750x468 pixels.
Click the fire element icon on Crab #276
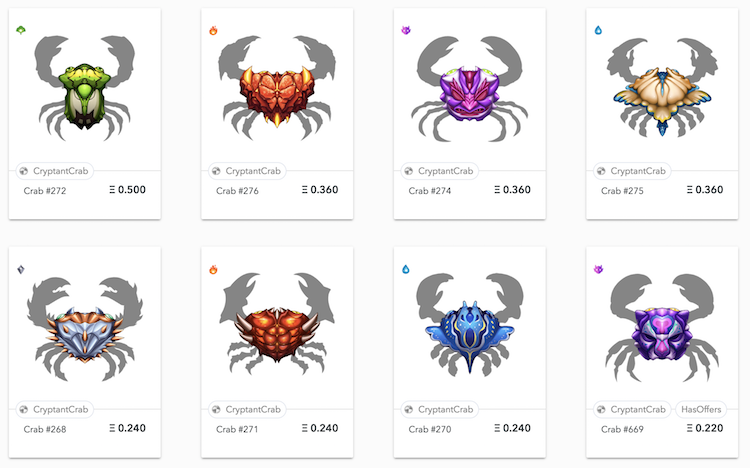(x=213, y=31)
